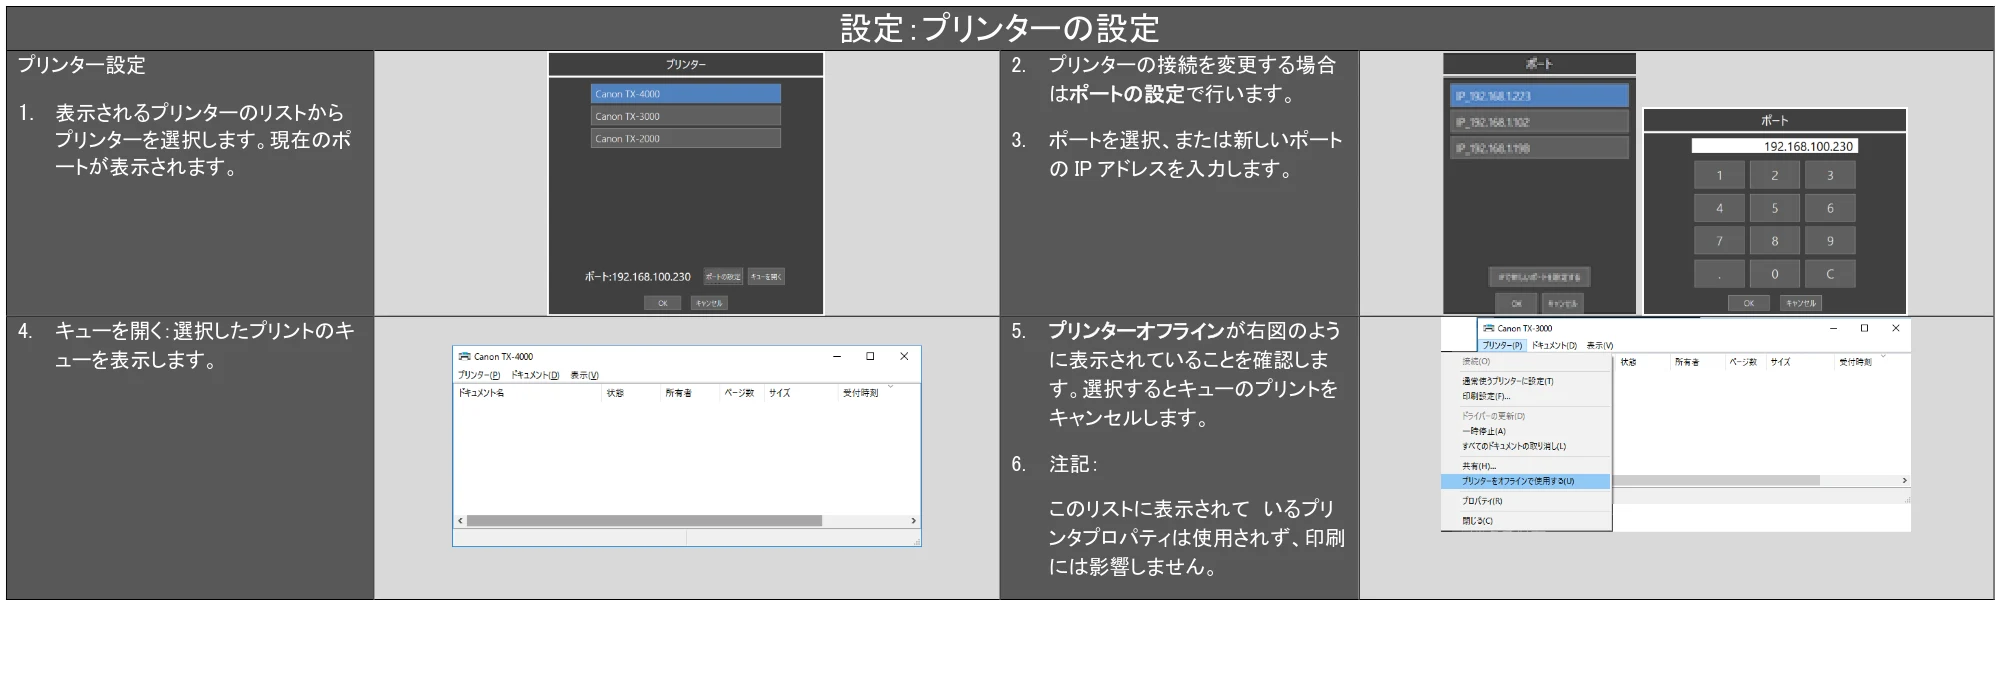
Task: Select Canon TX-3000 in the printer list
Action: [685, 116]
